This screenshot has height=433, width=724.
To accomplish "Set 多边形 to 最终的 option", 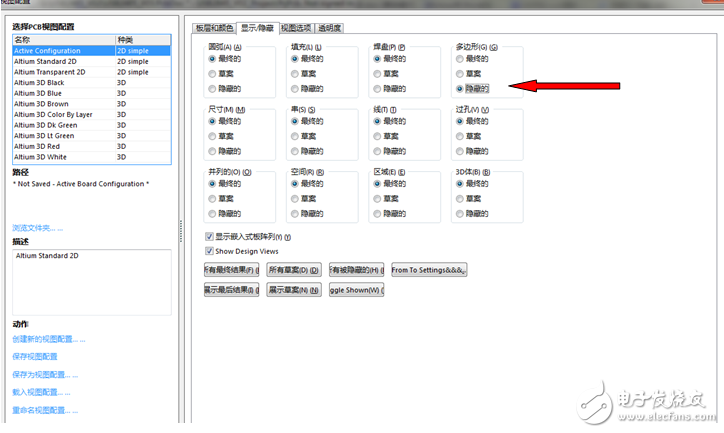I will [460, 59].
